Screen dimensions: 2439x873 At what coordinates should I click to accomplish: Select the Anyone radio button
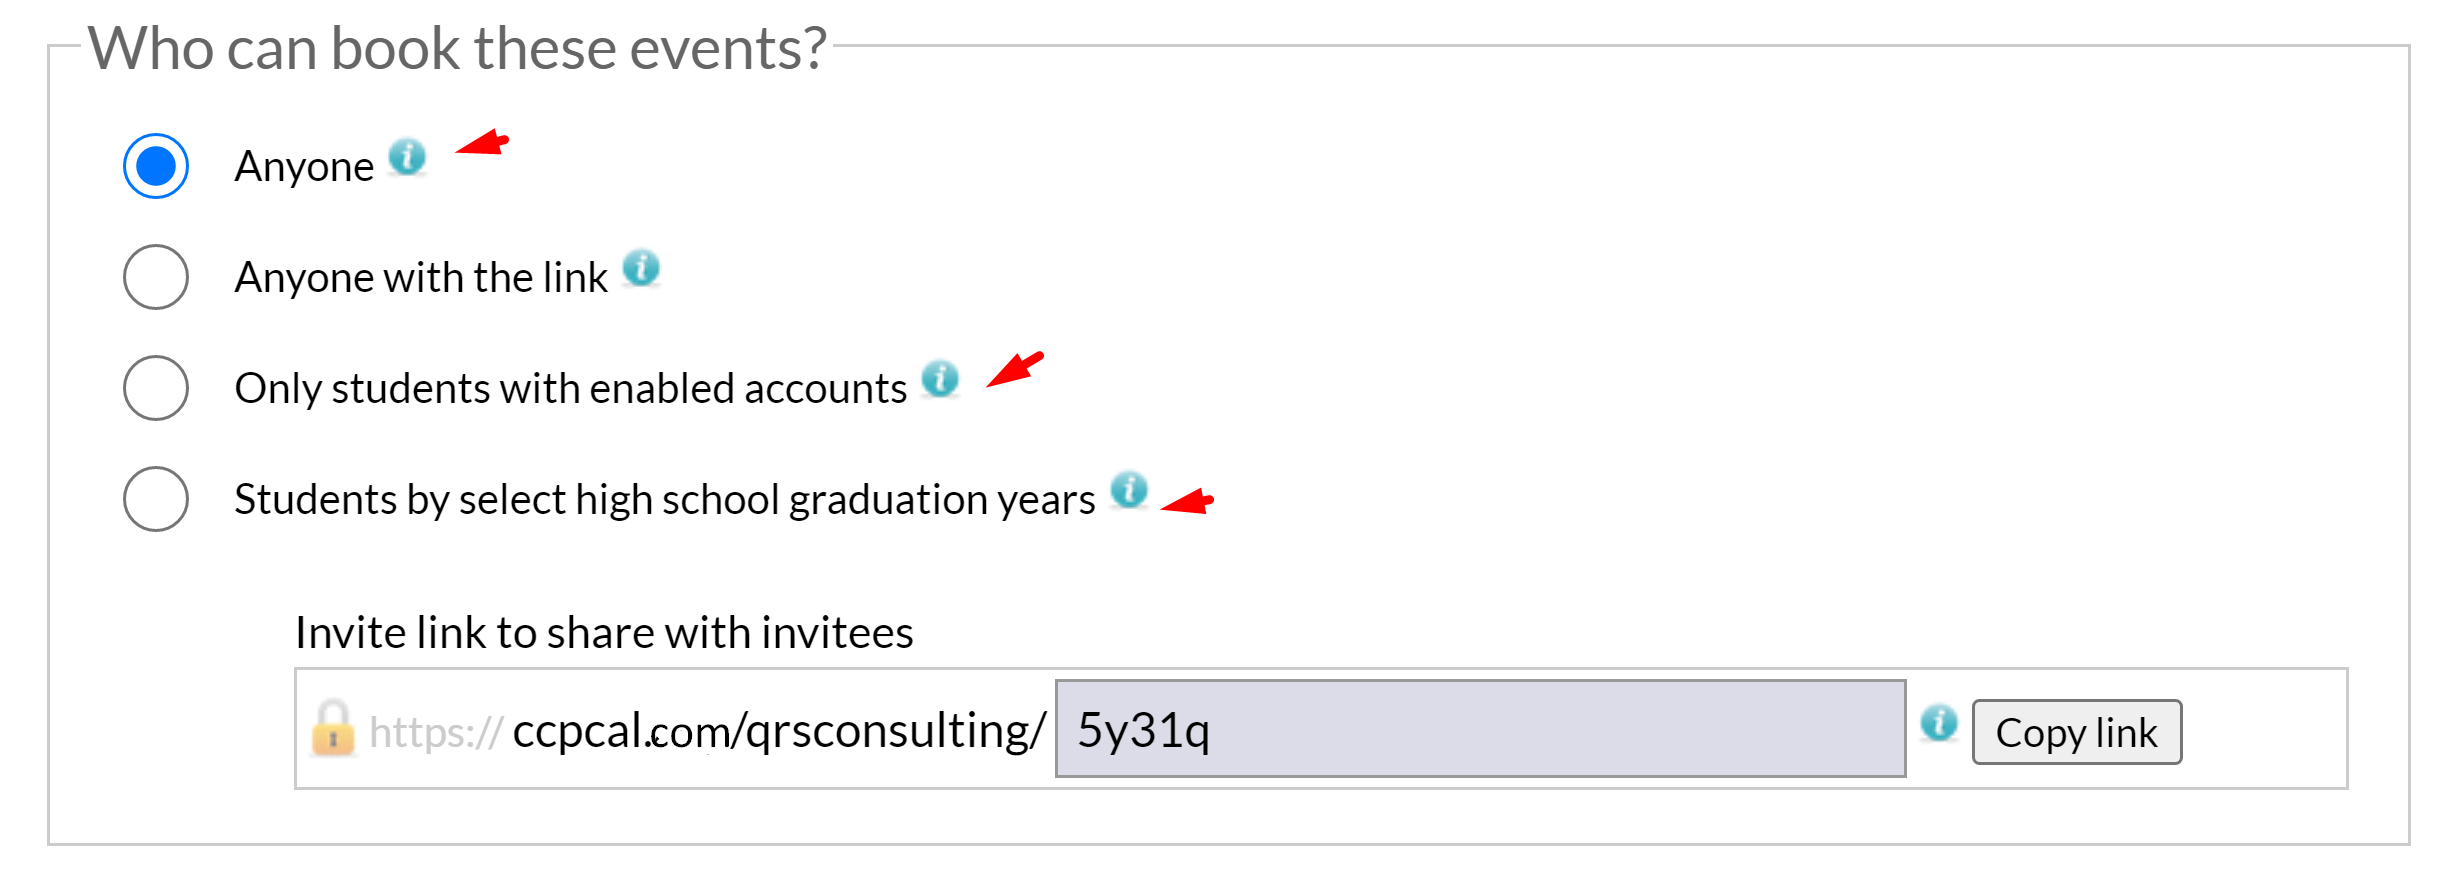156,166
